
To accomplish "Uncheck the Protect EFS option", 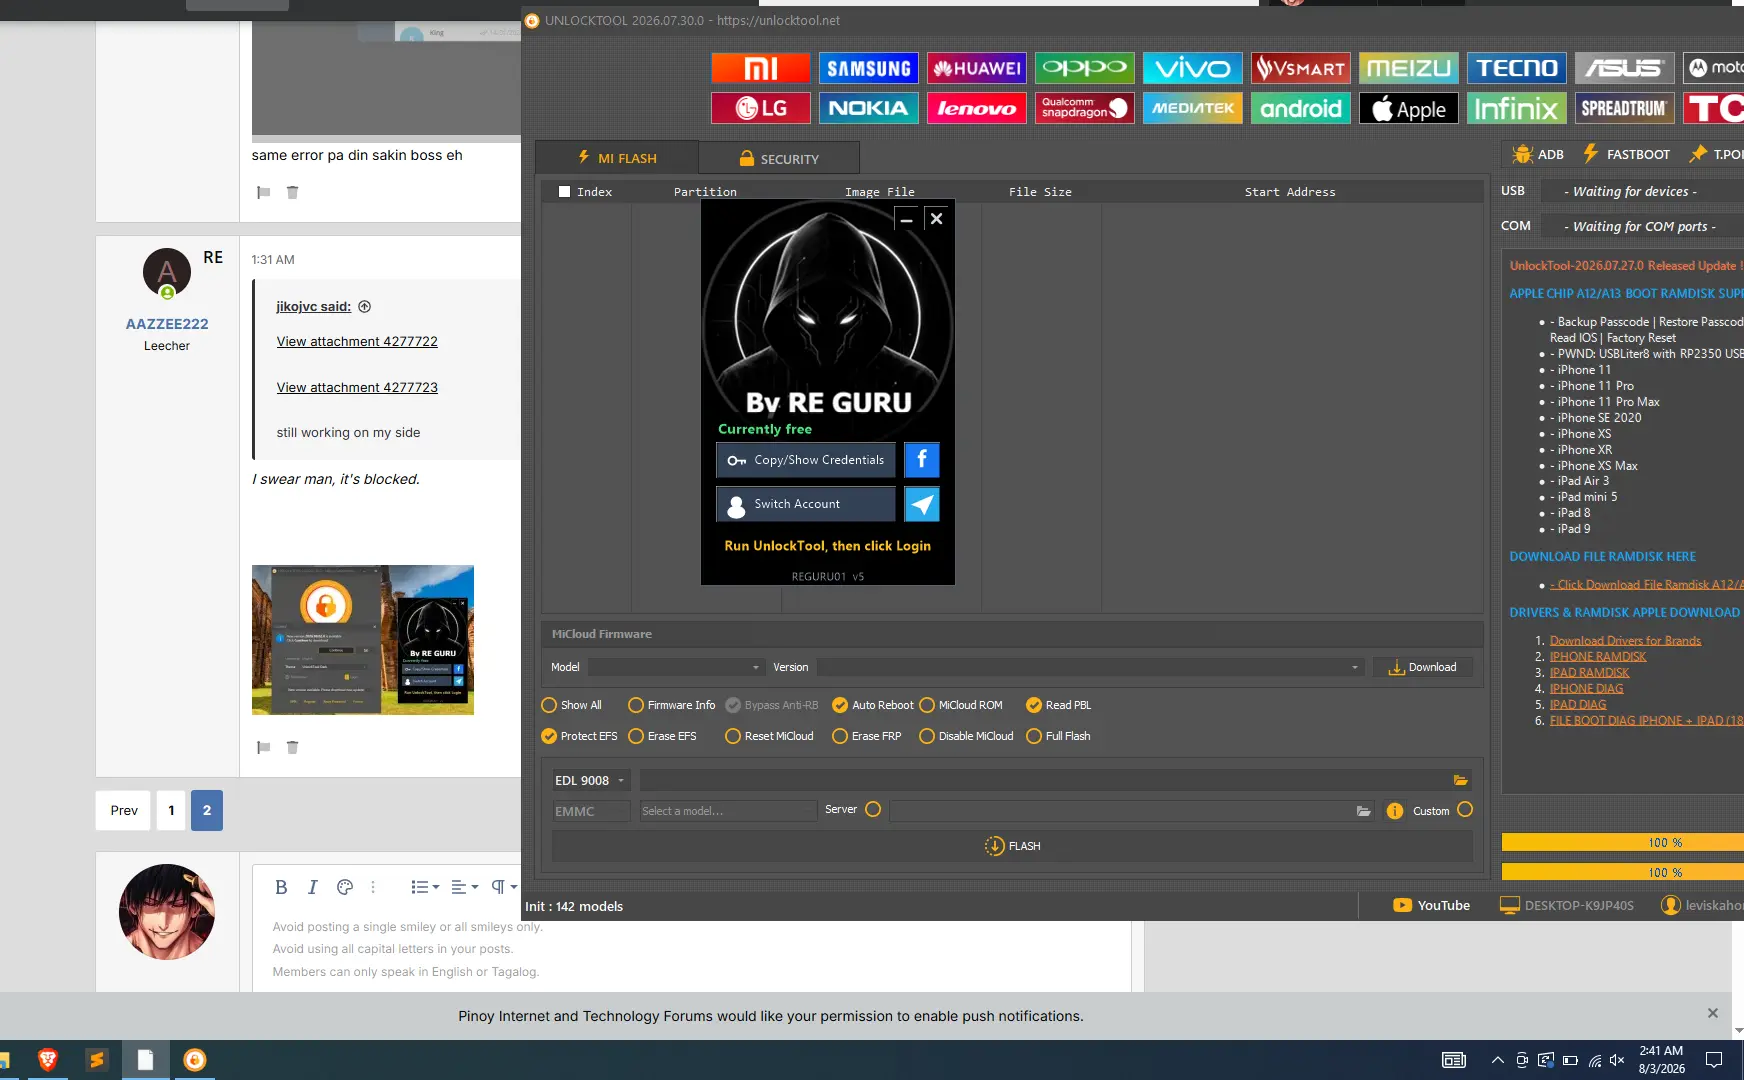I will pos(579,736).
